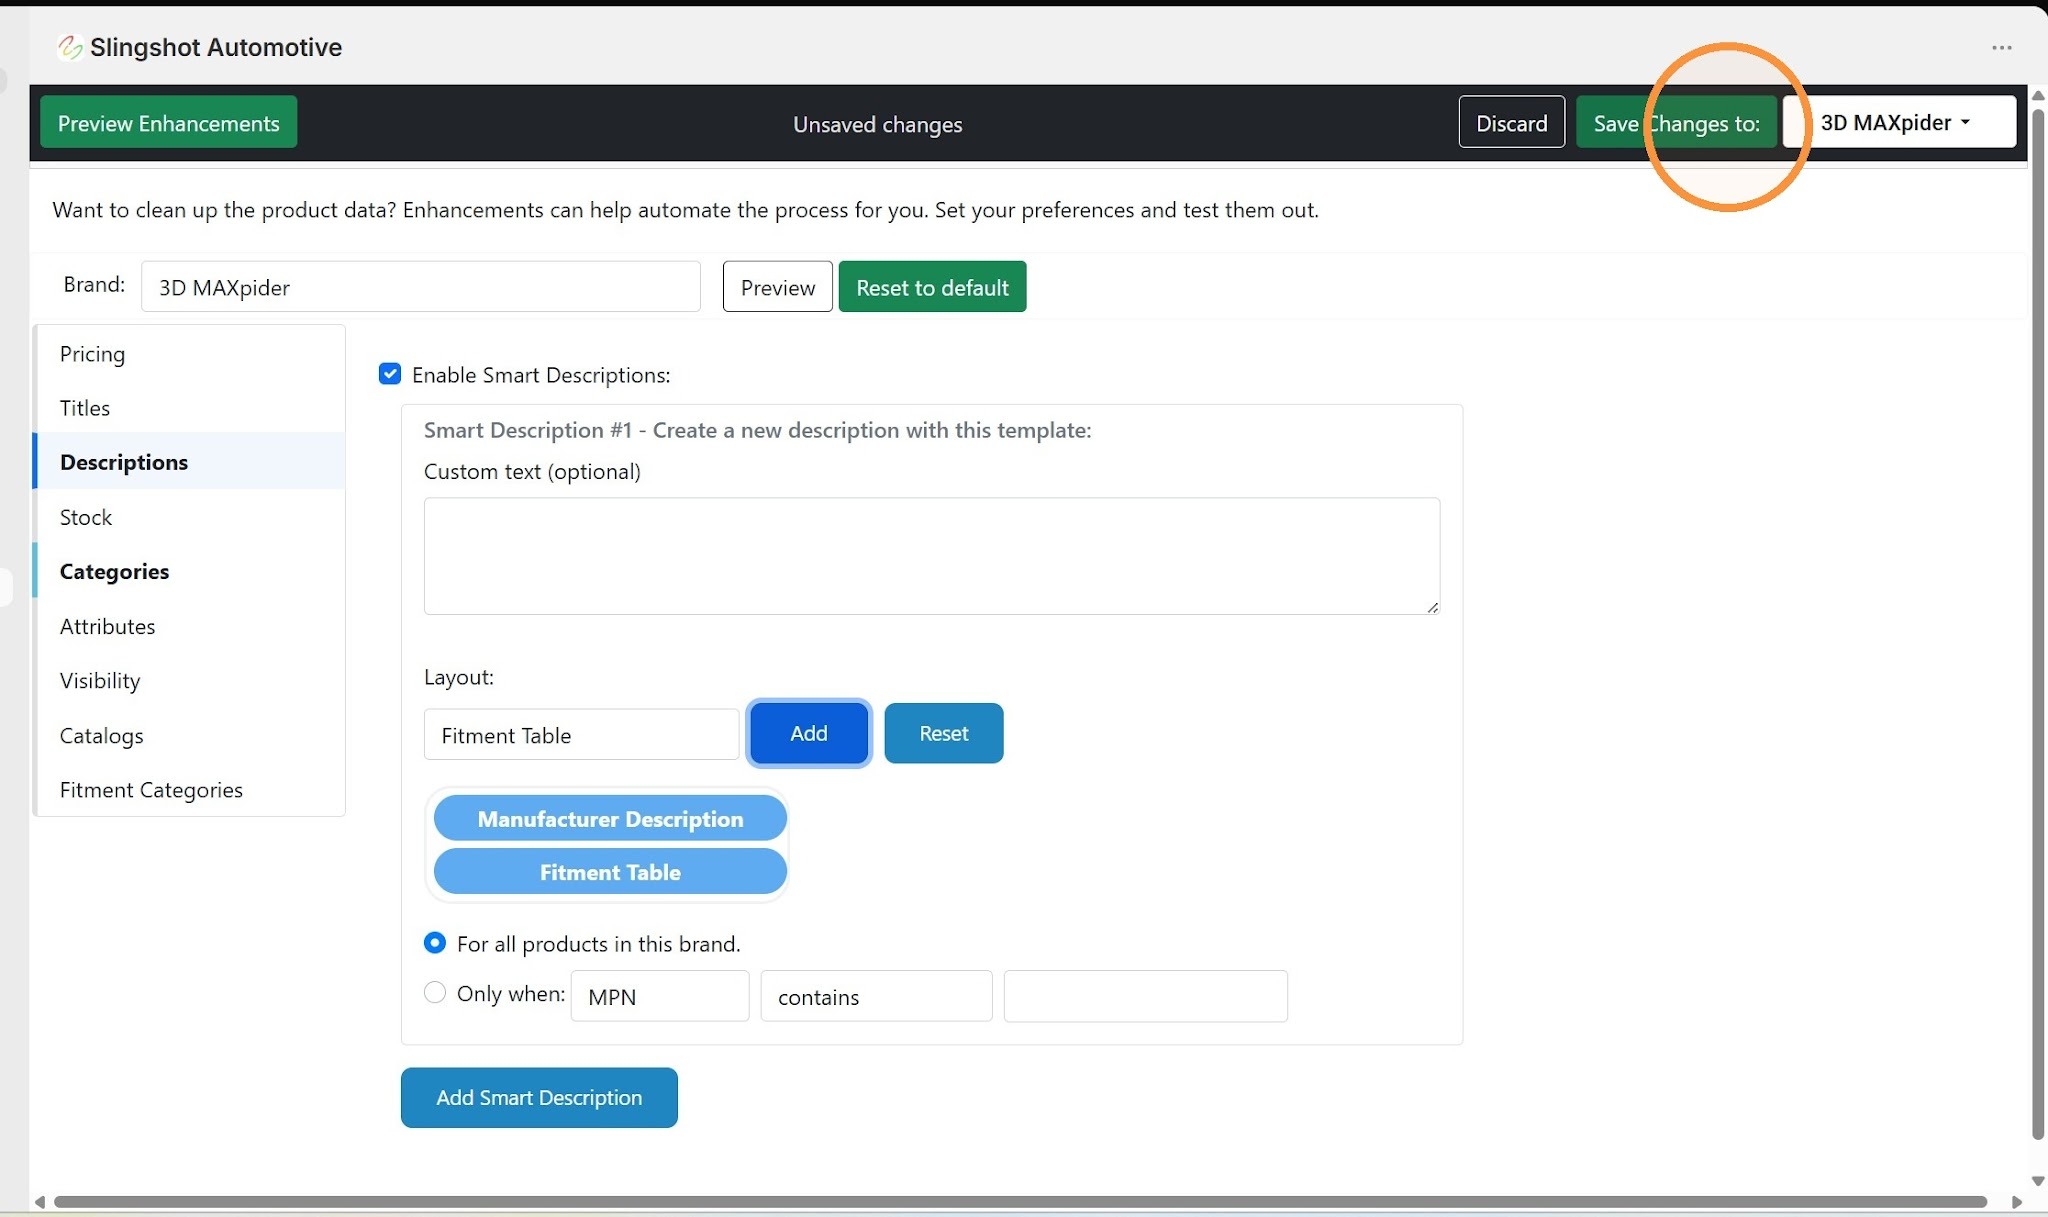Click the Smart Description #1 heading text
2048x1217 pixels.
[757, 430]
